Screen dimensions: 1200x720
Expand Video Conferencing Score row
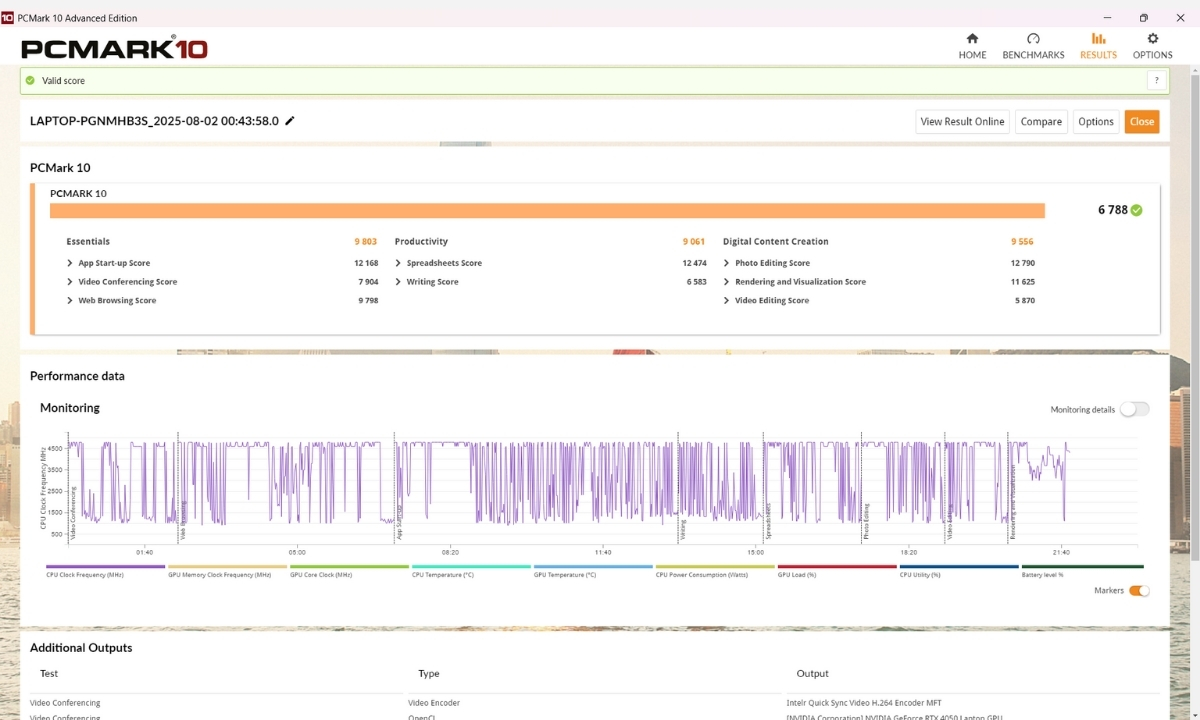[x=122, y=282]
